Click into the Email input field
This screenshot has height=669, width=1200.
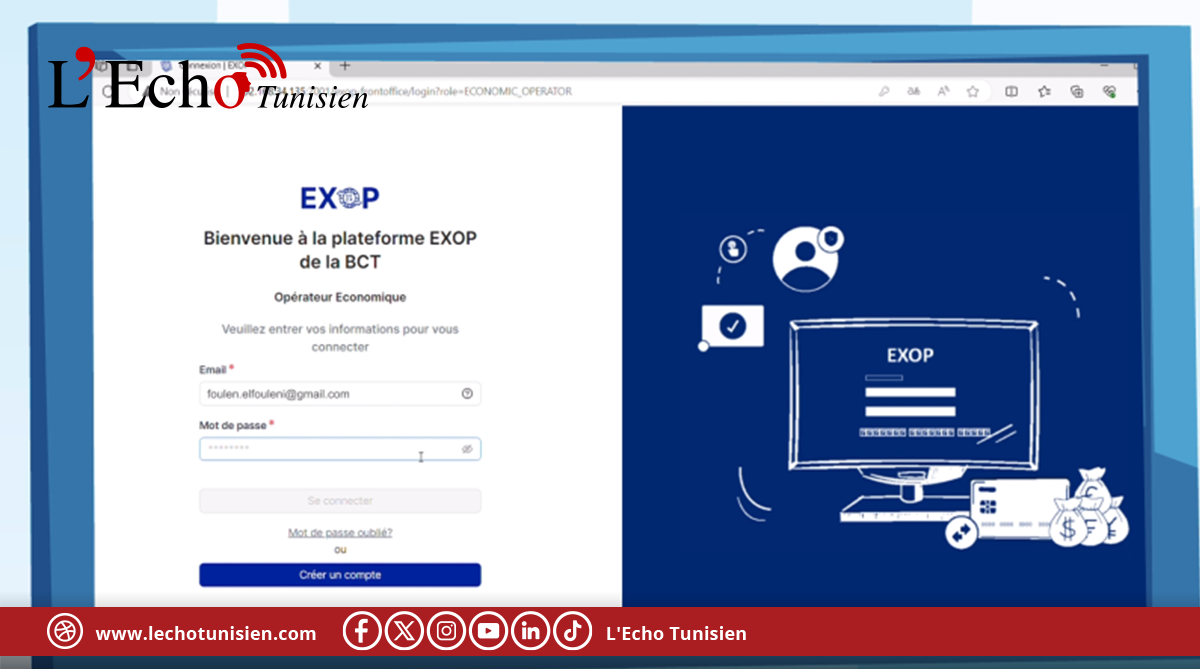click(328, 394)
